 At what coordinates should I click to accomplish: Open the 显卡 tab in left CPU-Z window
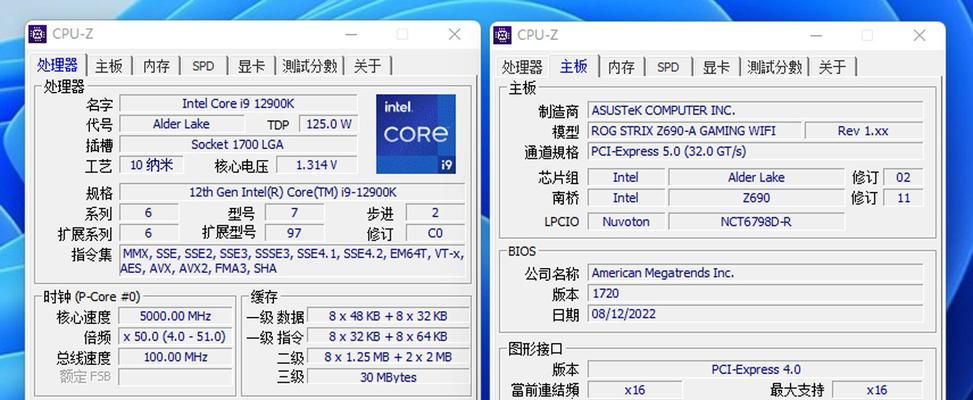pyautogui.click(x=251, y=66)
